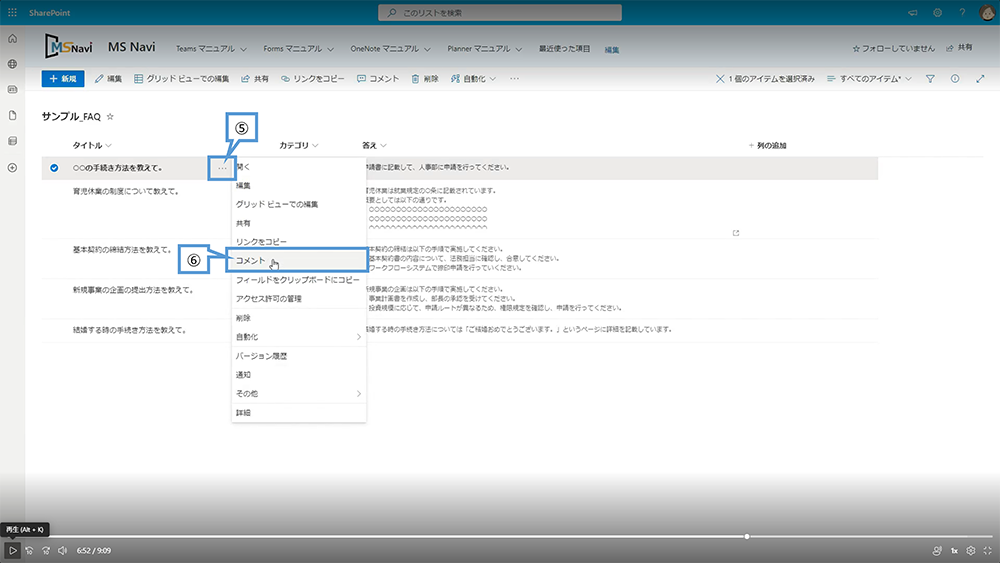1000x563 pixels.
Task: Click the filter funnel icon in toolbar
Action: [930, 78]
